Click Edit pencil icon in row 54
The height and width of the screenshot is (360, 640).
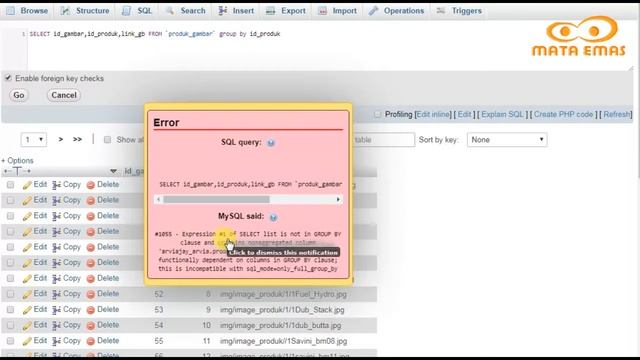coord(27,326)
